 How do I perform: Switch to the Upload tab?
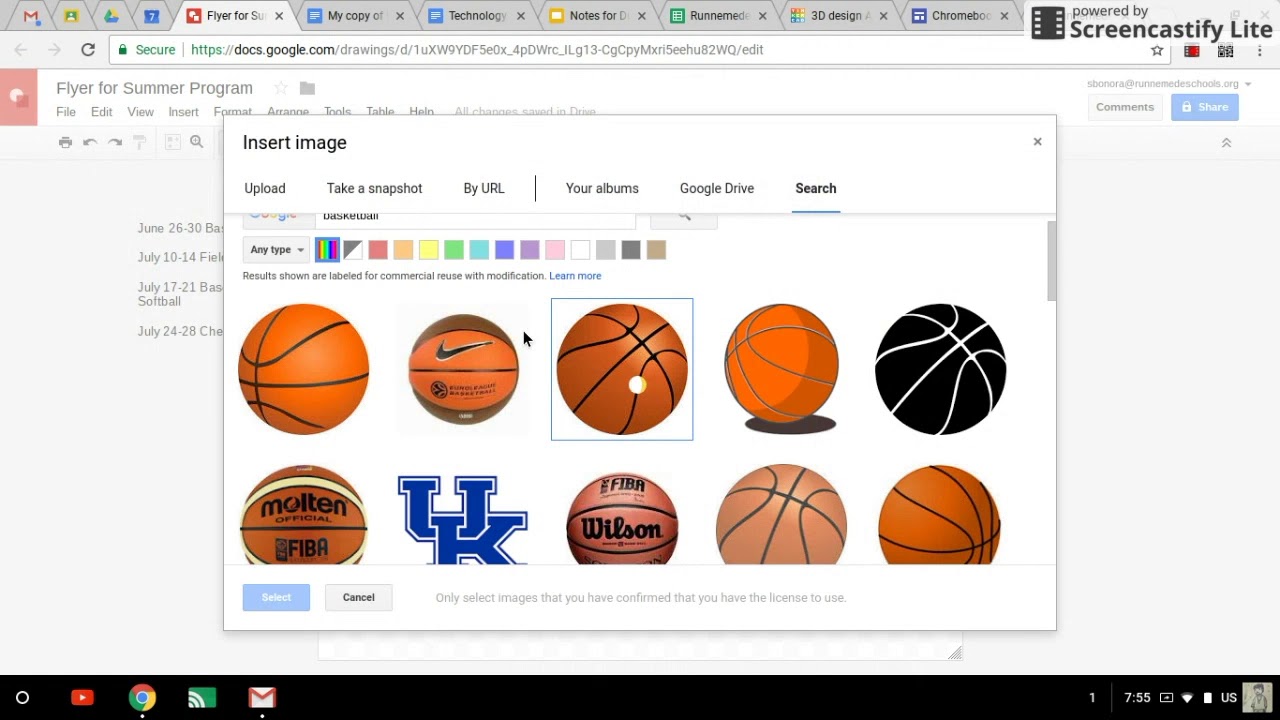pos(265,188)
